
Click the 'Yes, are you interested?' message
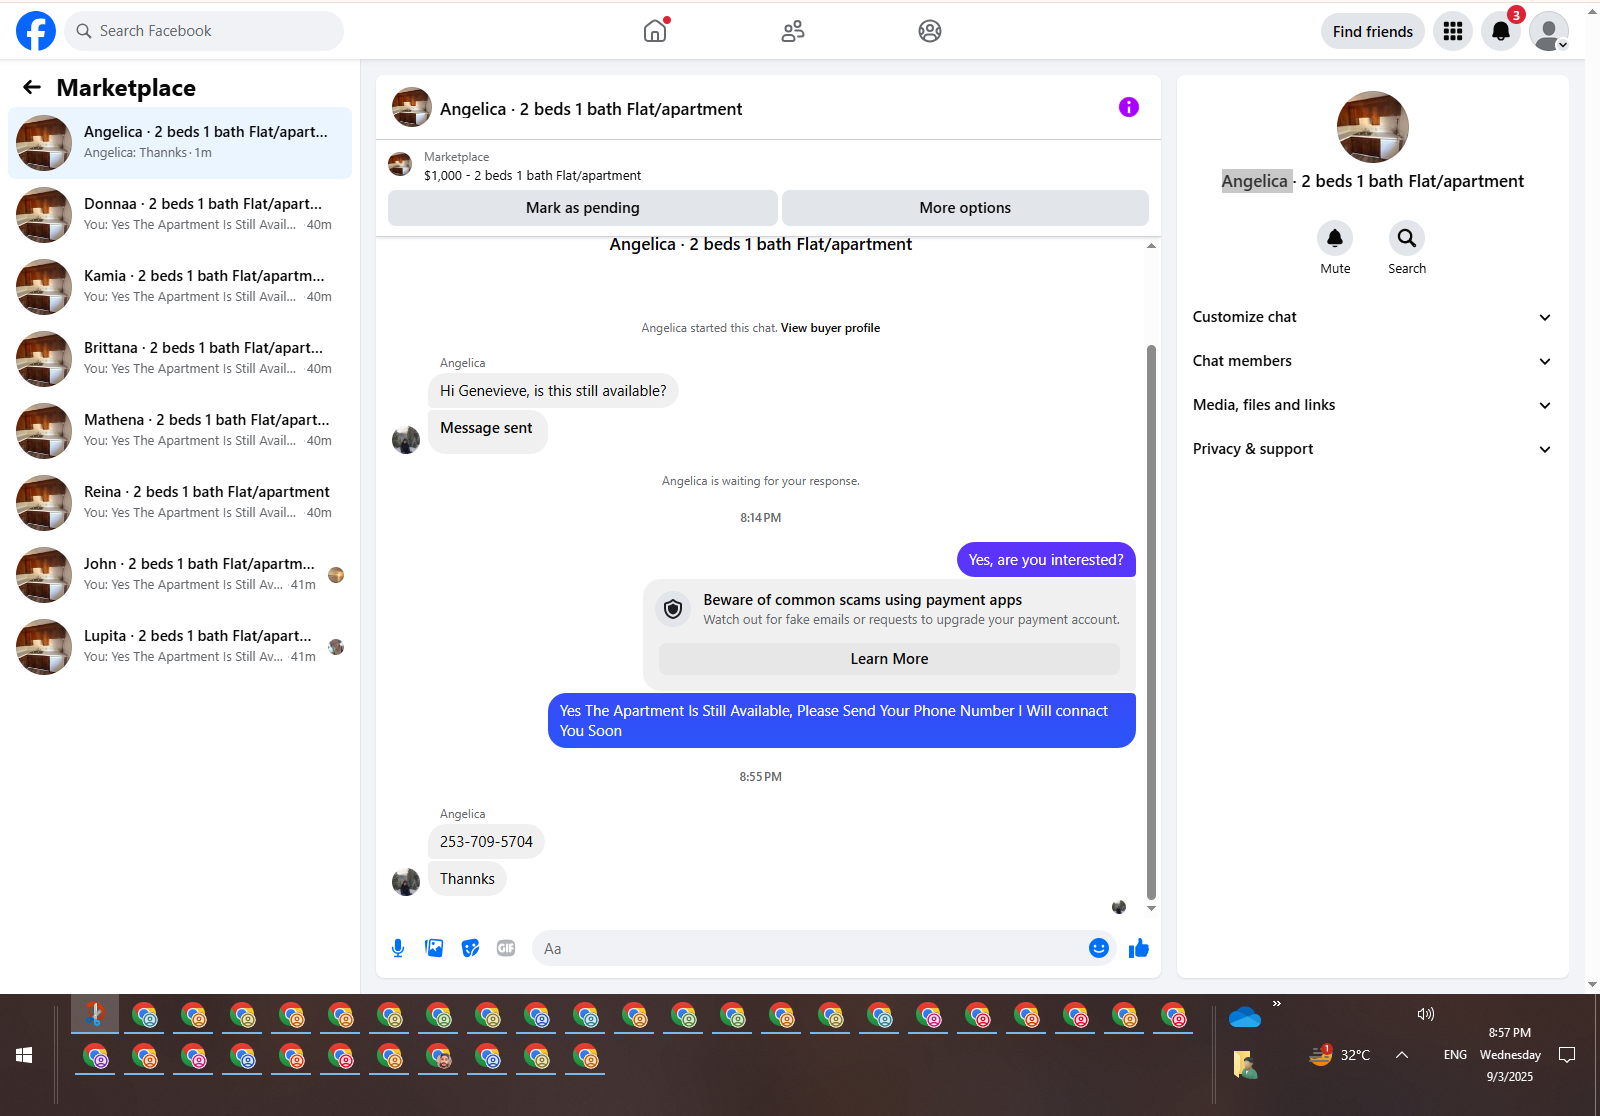(x=1046, y=560)
